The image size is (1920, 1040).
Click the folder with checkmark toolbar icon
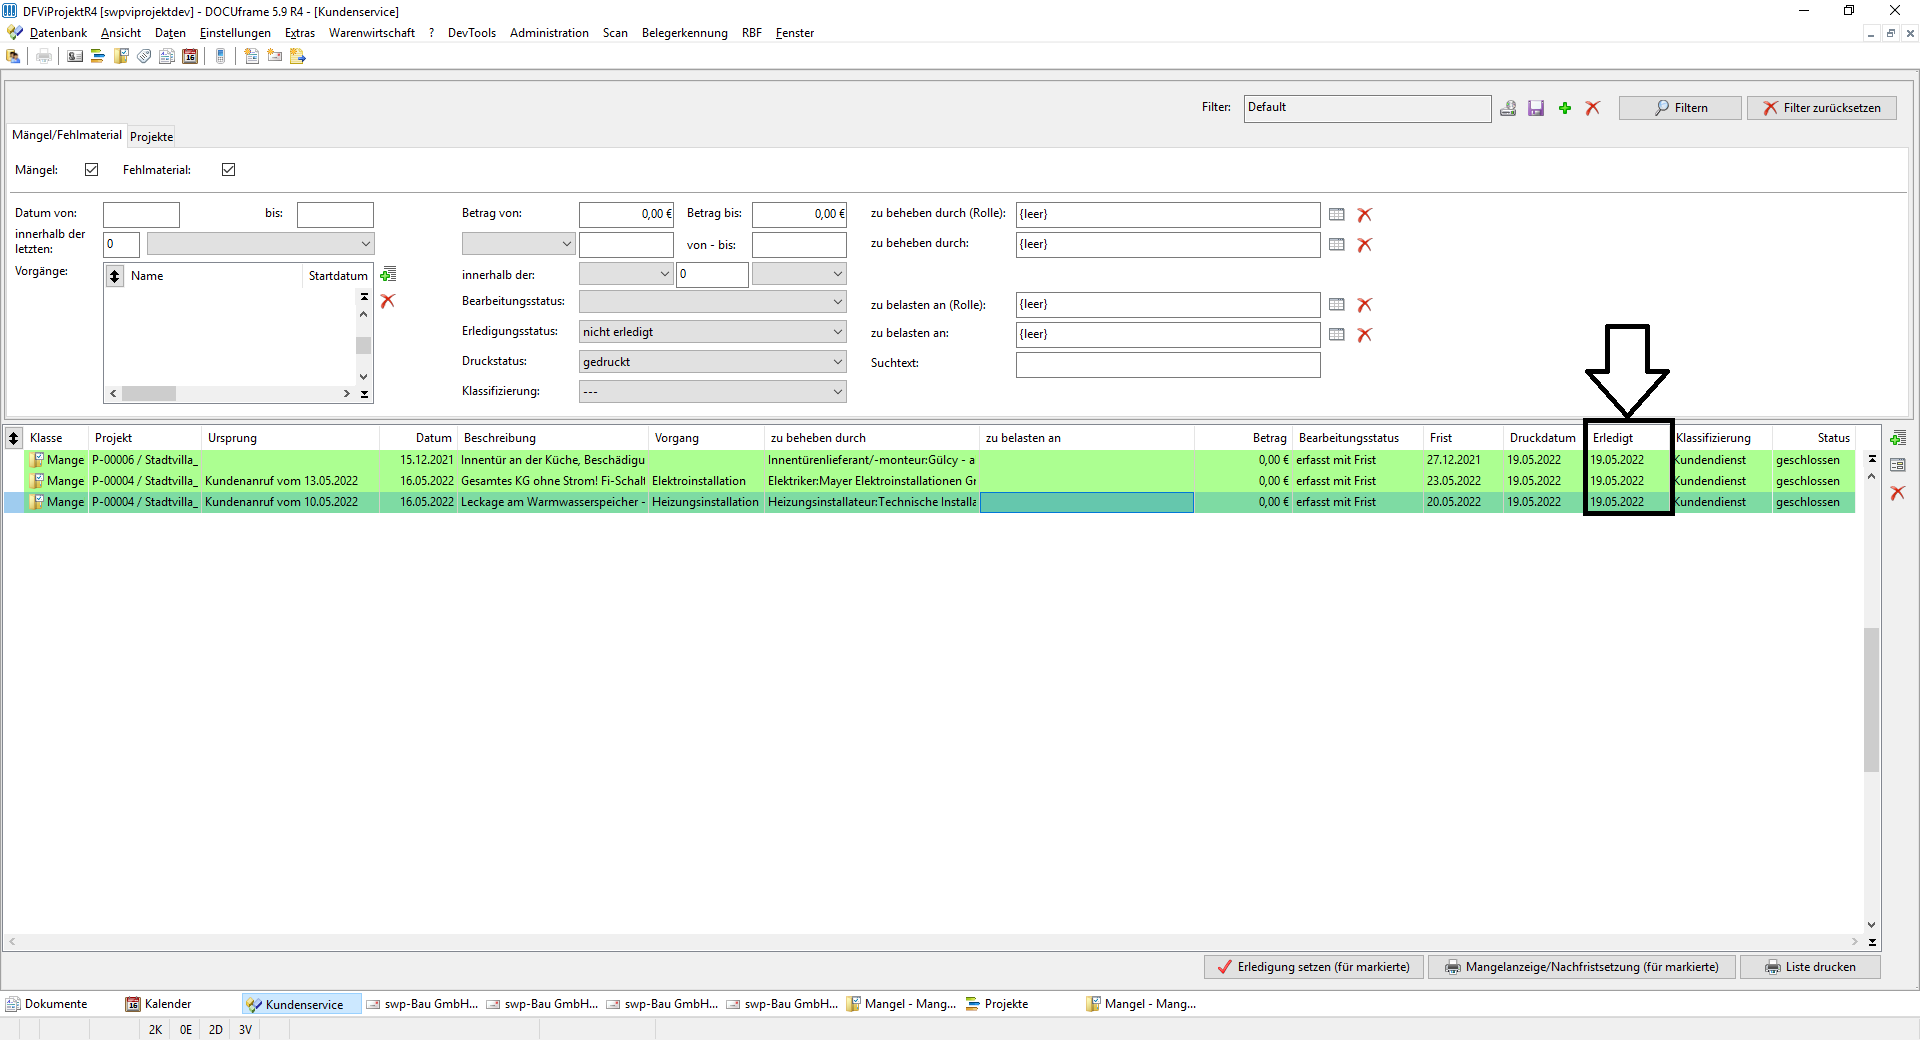121,56
